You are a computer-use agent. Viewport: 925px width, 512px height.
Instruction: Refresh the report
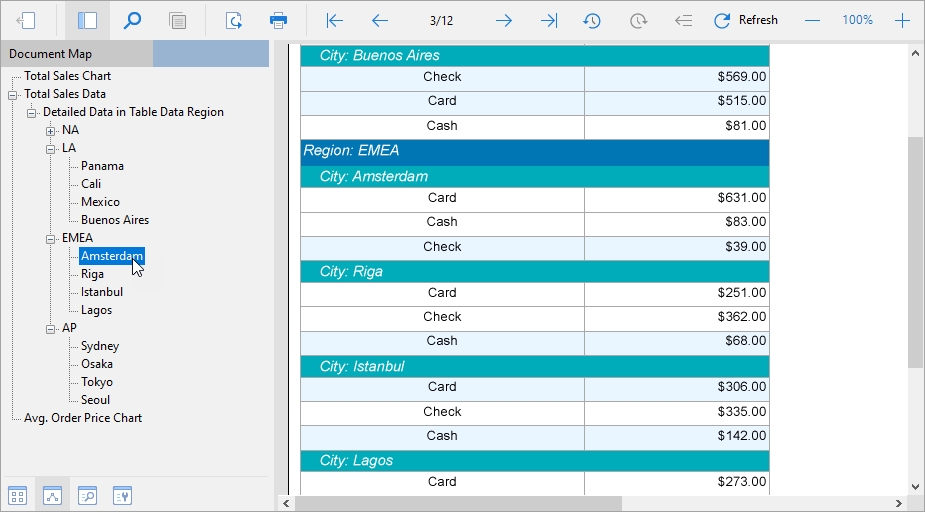coord(746,21)
